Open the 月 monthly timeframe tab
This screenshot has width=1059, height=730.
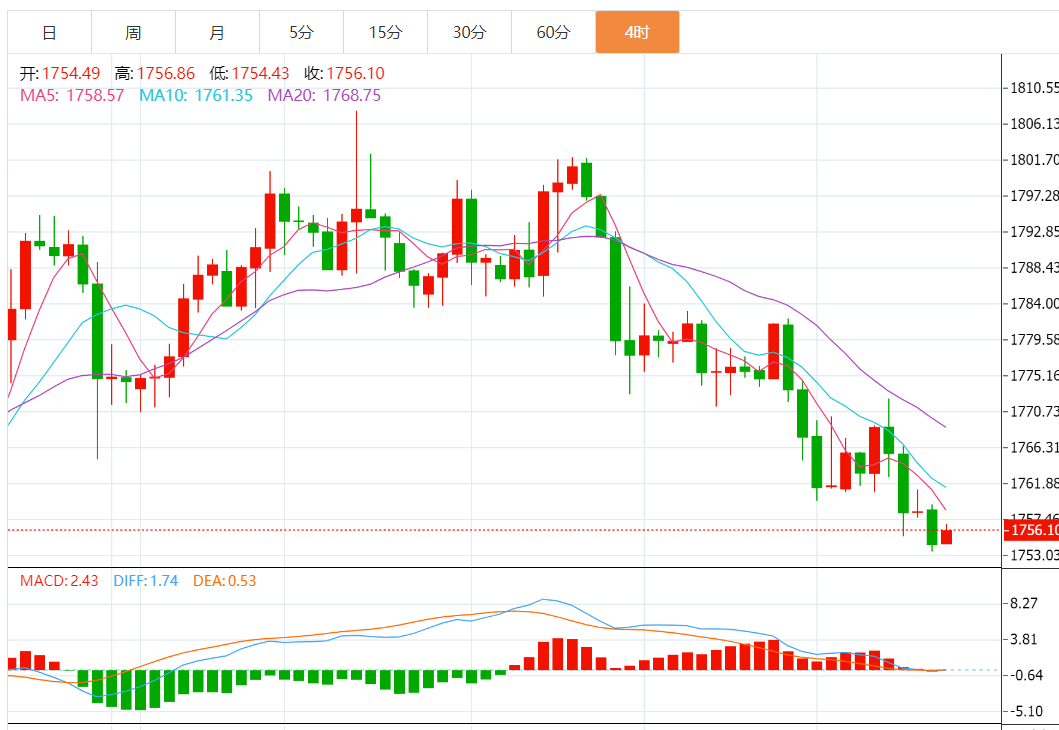point(217,32)
